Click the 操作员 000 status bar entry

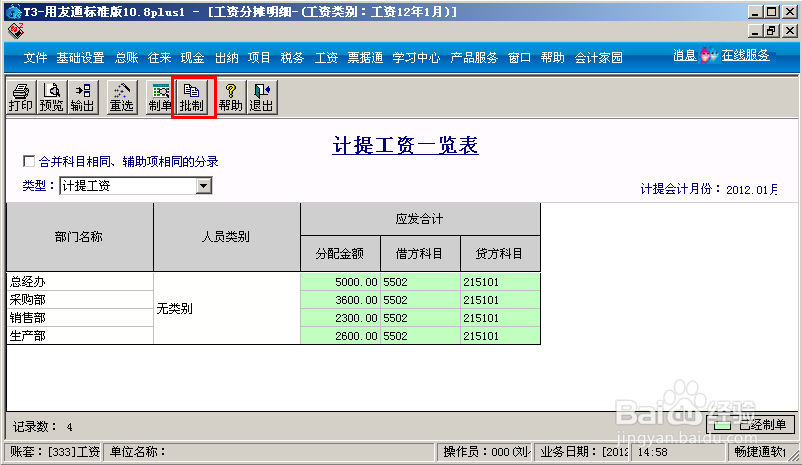(486, 452)
